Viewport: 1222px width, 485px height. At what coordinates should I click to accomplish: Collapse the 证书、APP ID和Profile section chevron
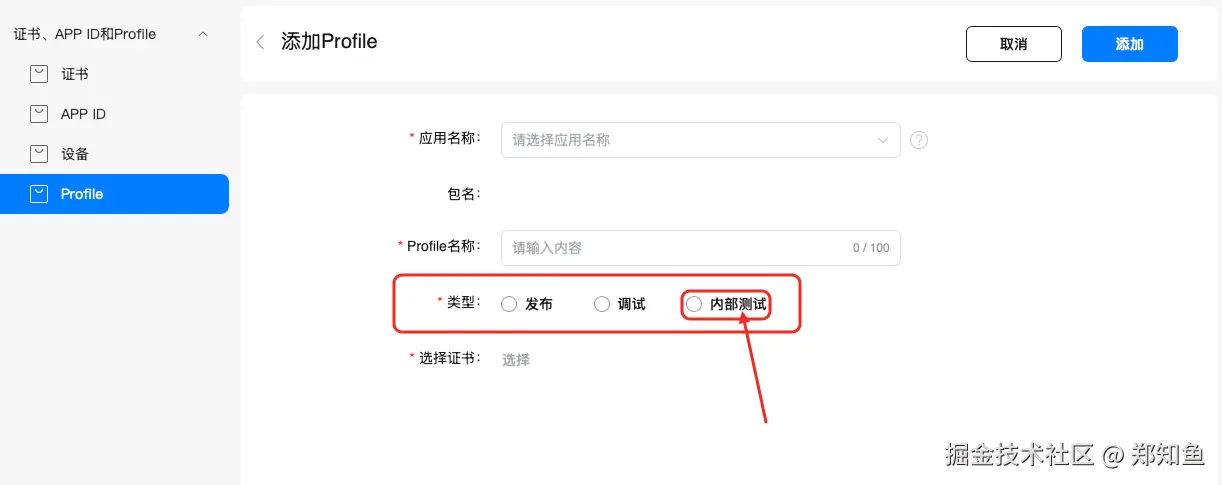pyautogui.click(x=204, y=34)
